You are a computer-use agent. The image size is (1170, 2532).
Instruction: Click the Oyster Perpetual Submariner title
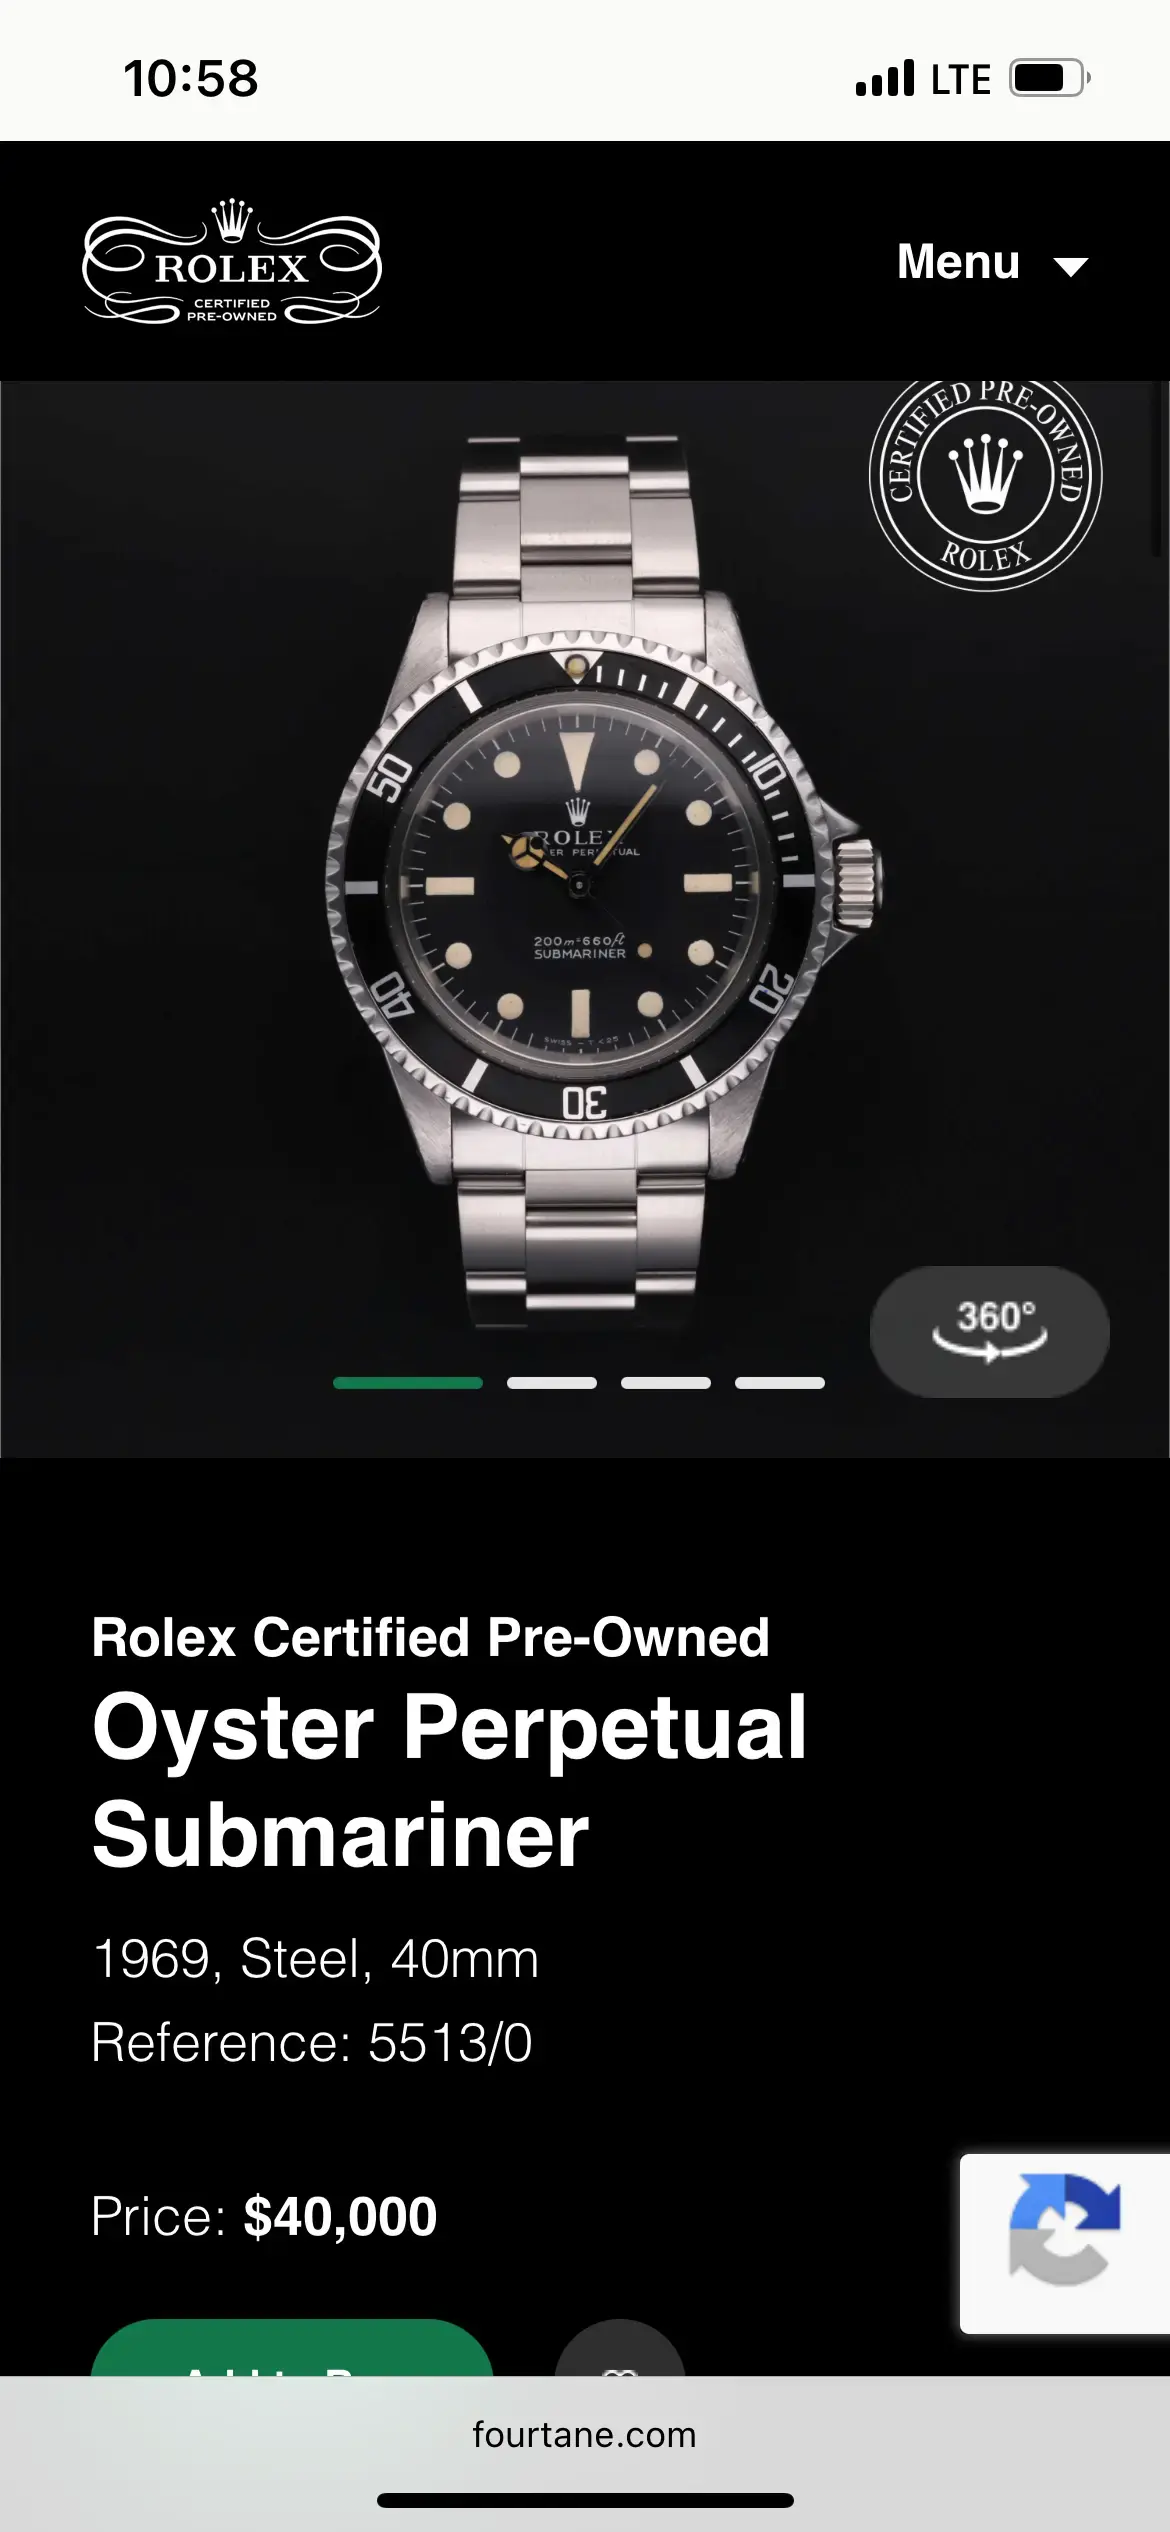click(449, 1780)
